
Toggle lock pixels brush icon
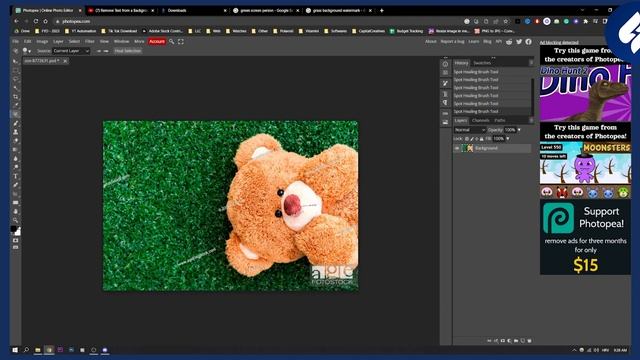472,139
